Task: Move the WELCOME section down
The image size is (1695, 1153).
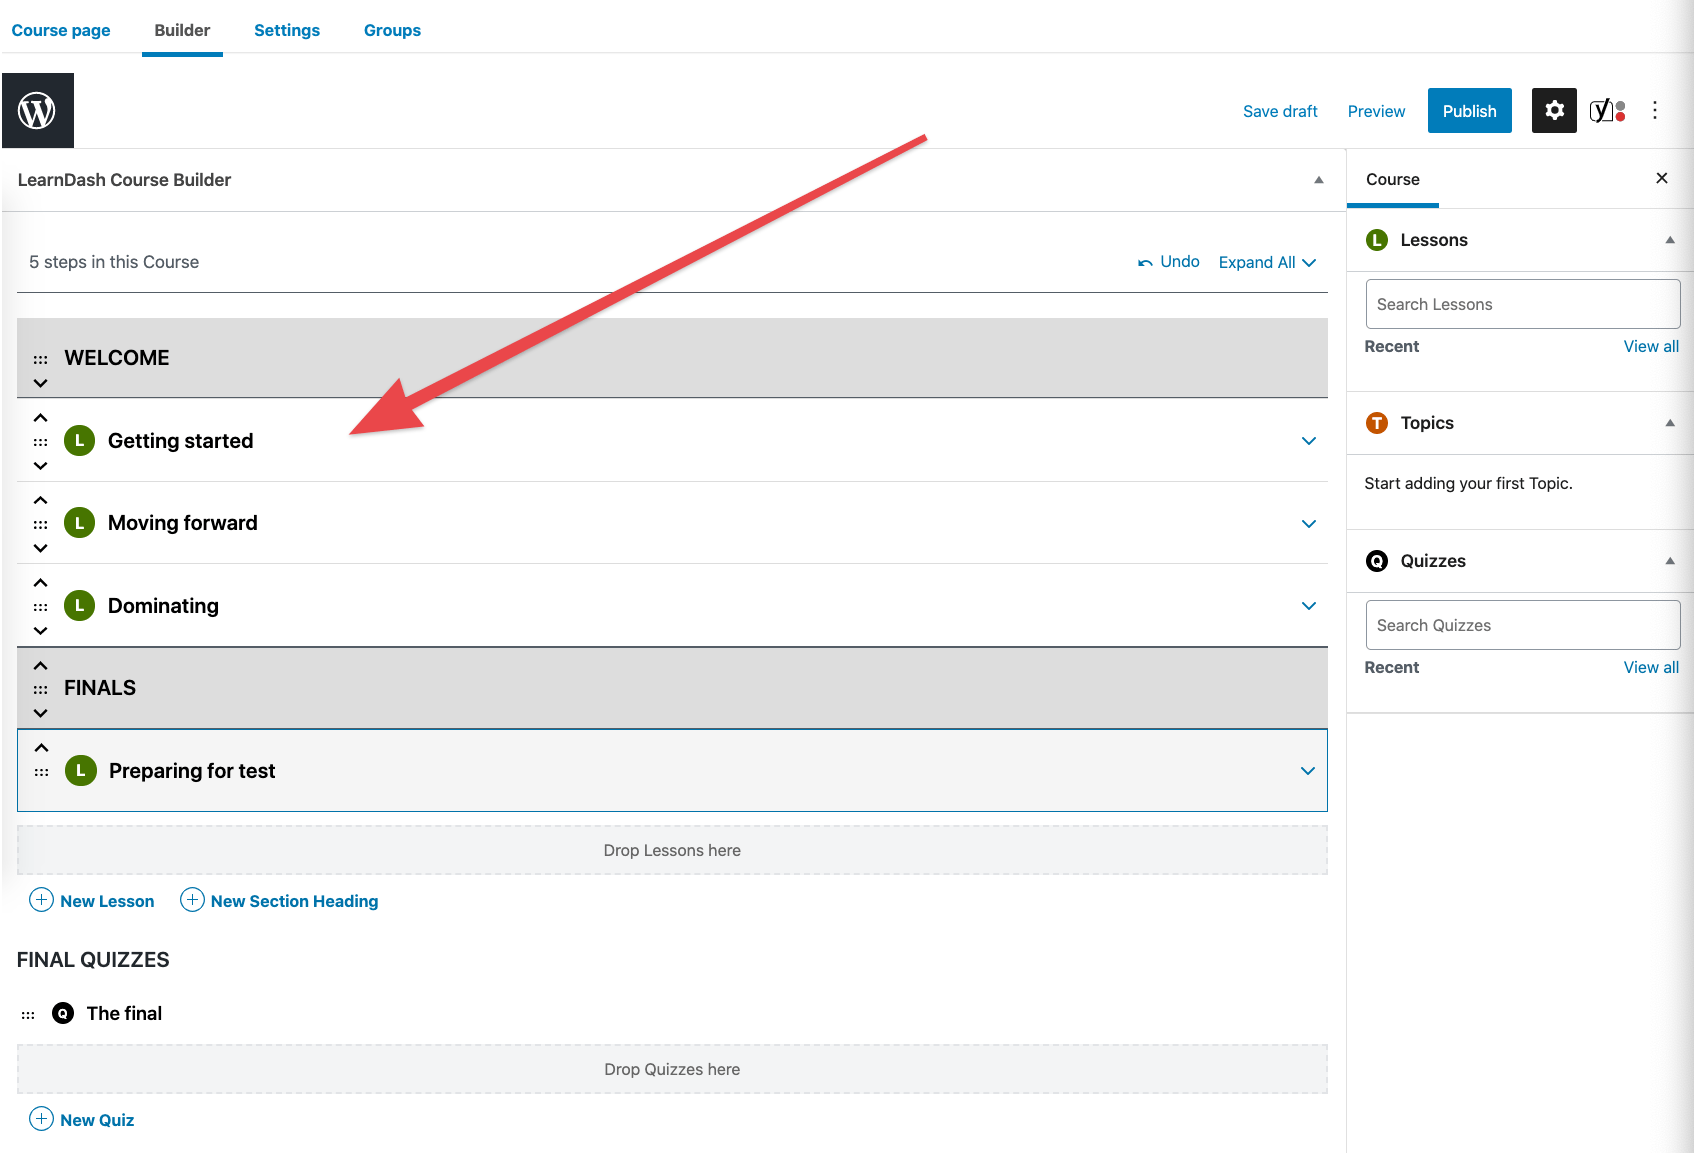Action: click(40, 383)
